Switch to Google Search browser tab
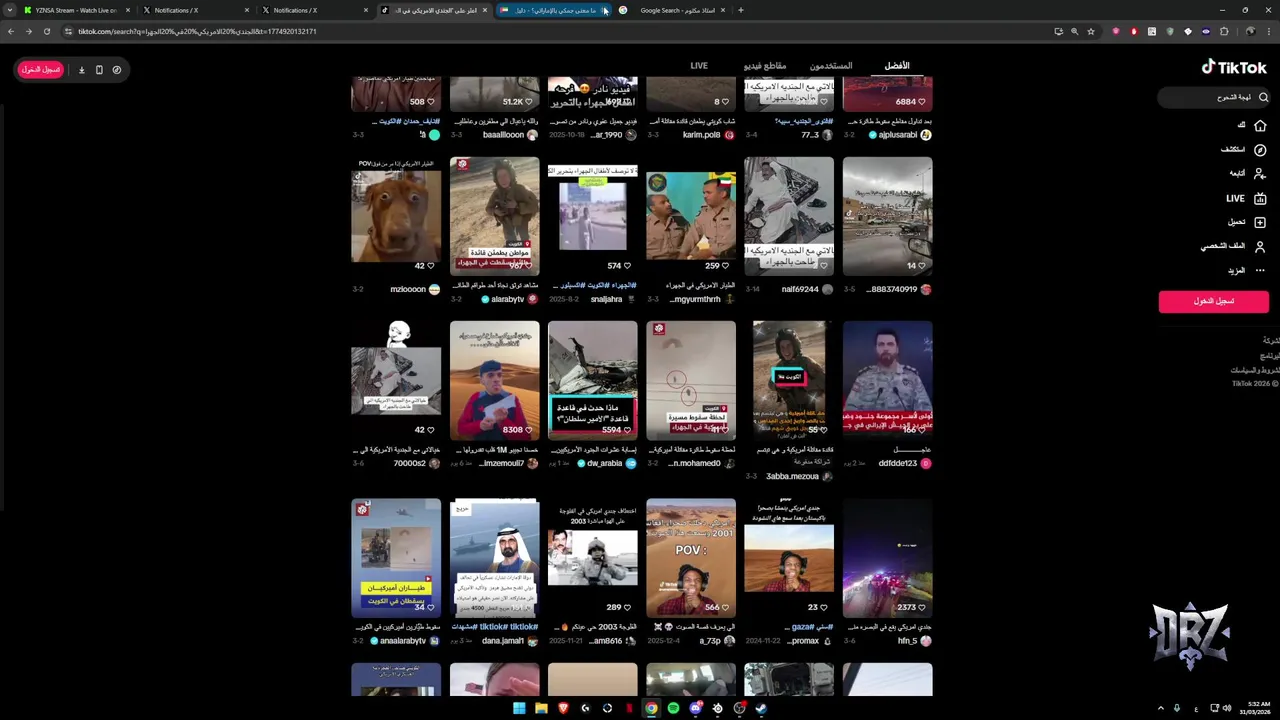This screenshot has height=720, width=1280. [670, 10]
